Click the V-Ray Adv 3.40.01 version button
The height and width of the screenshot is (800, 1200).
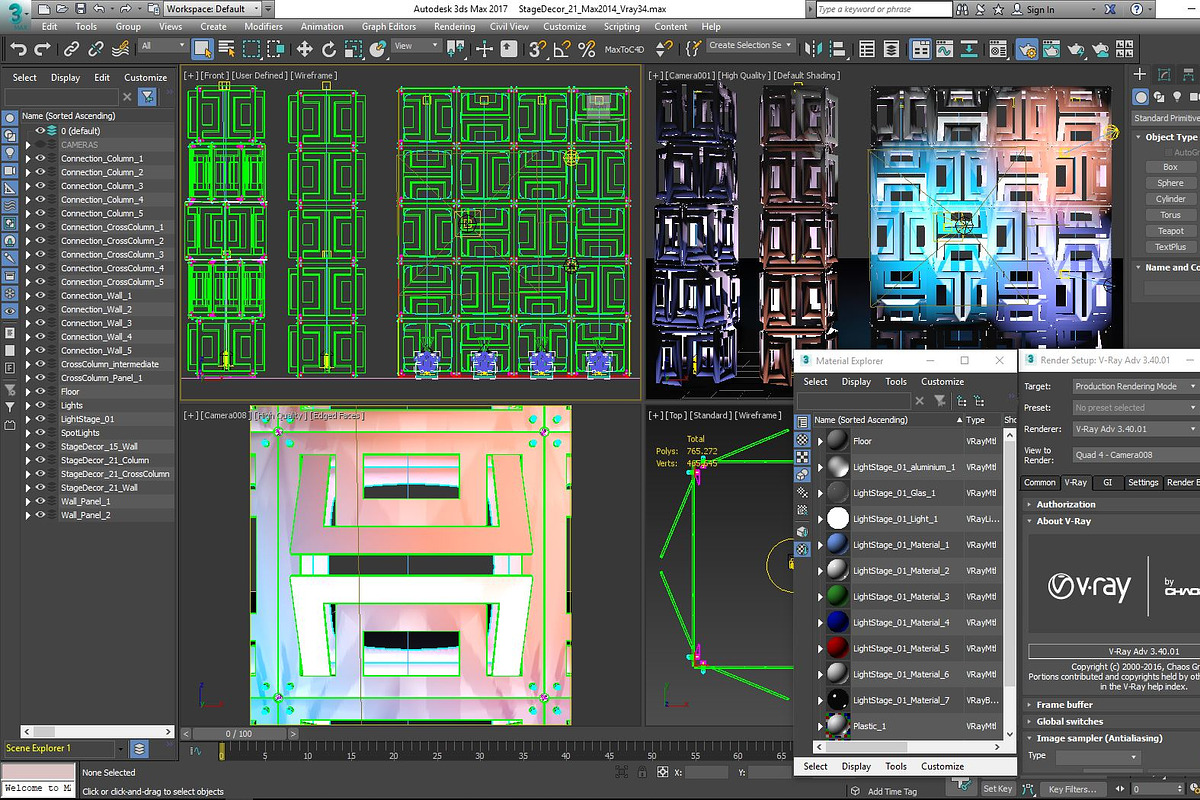coord(1114,651)
